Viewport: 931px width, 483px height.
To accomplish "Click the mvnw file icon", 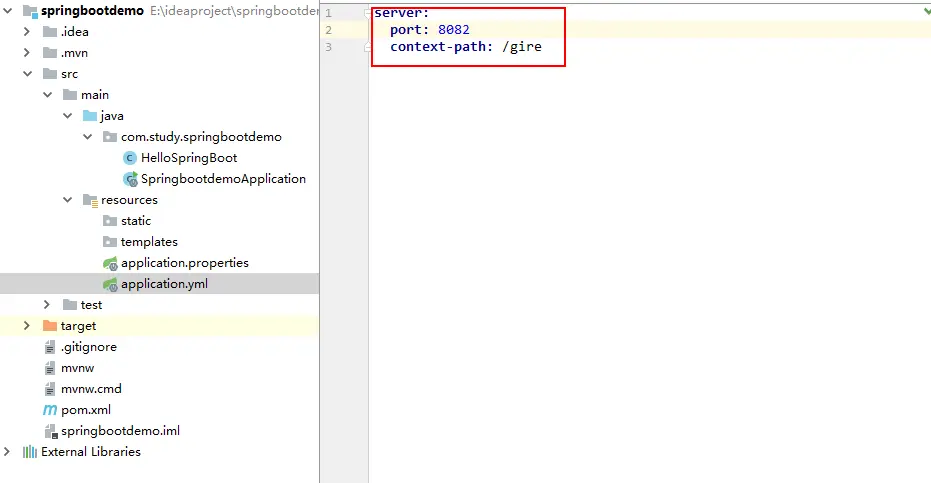I will 50,368.
